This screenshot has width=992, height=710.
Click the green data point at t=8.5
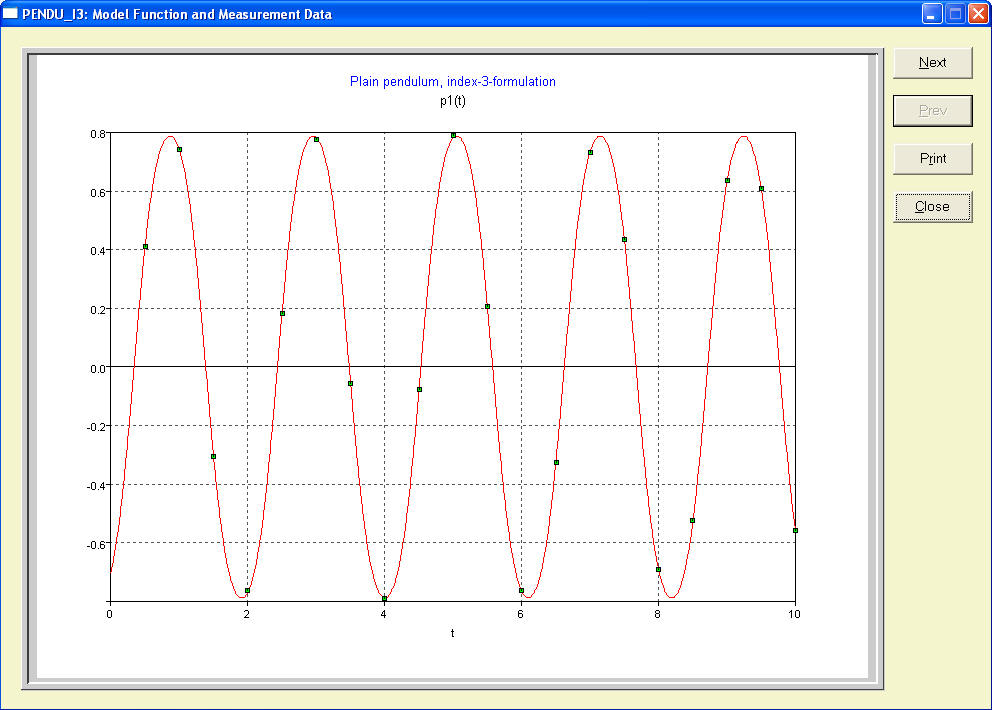click(x=692, y=520)
